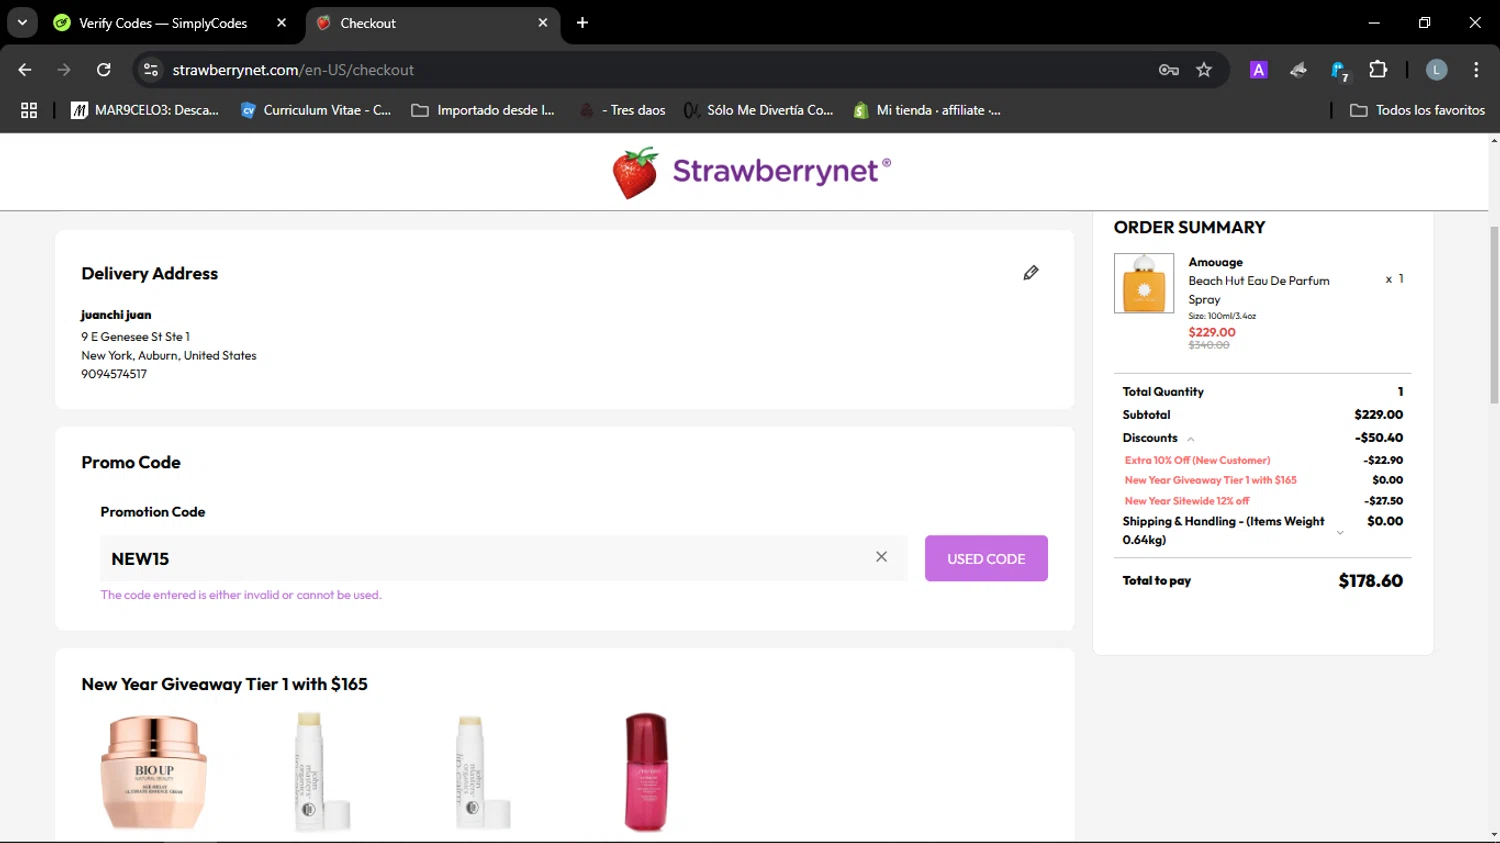Pick the first lip balm stick gift
The height and width of the screenshot is (843, 1500).
pyautogui.click(x=322, y=772)
